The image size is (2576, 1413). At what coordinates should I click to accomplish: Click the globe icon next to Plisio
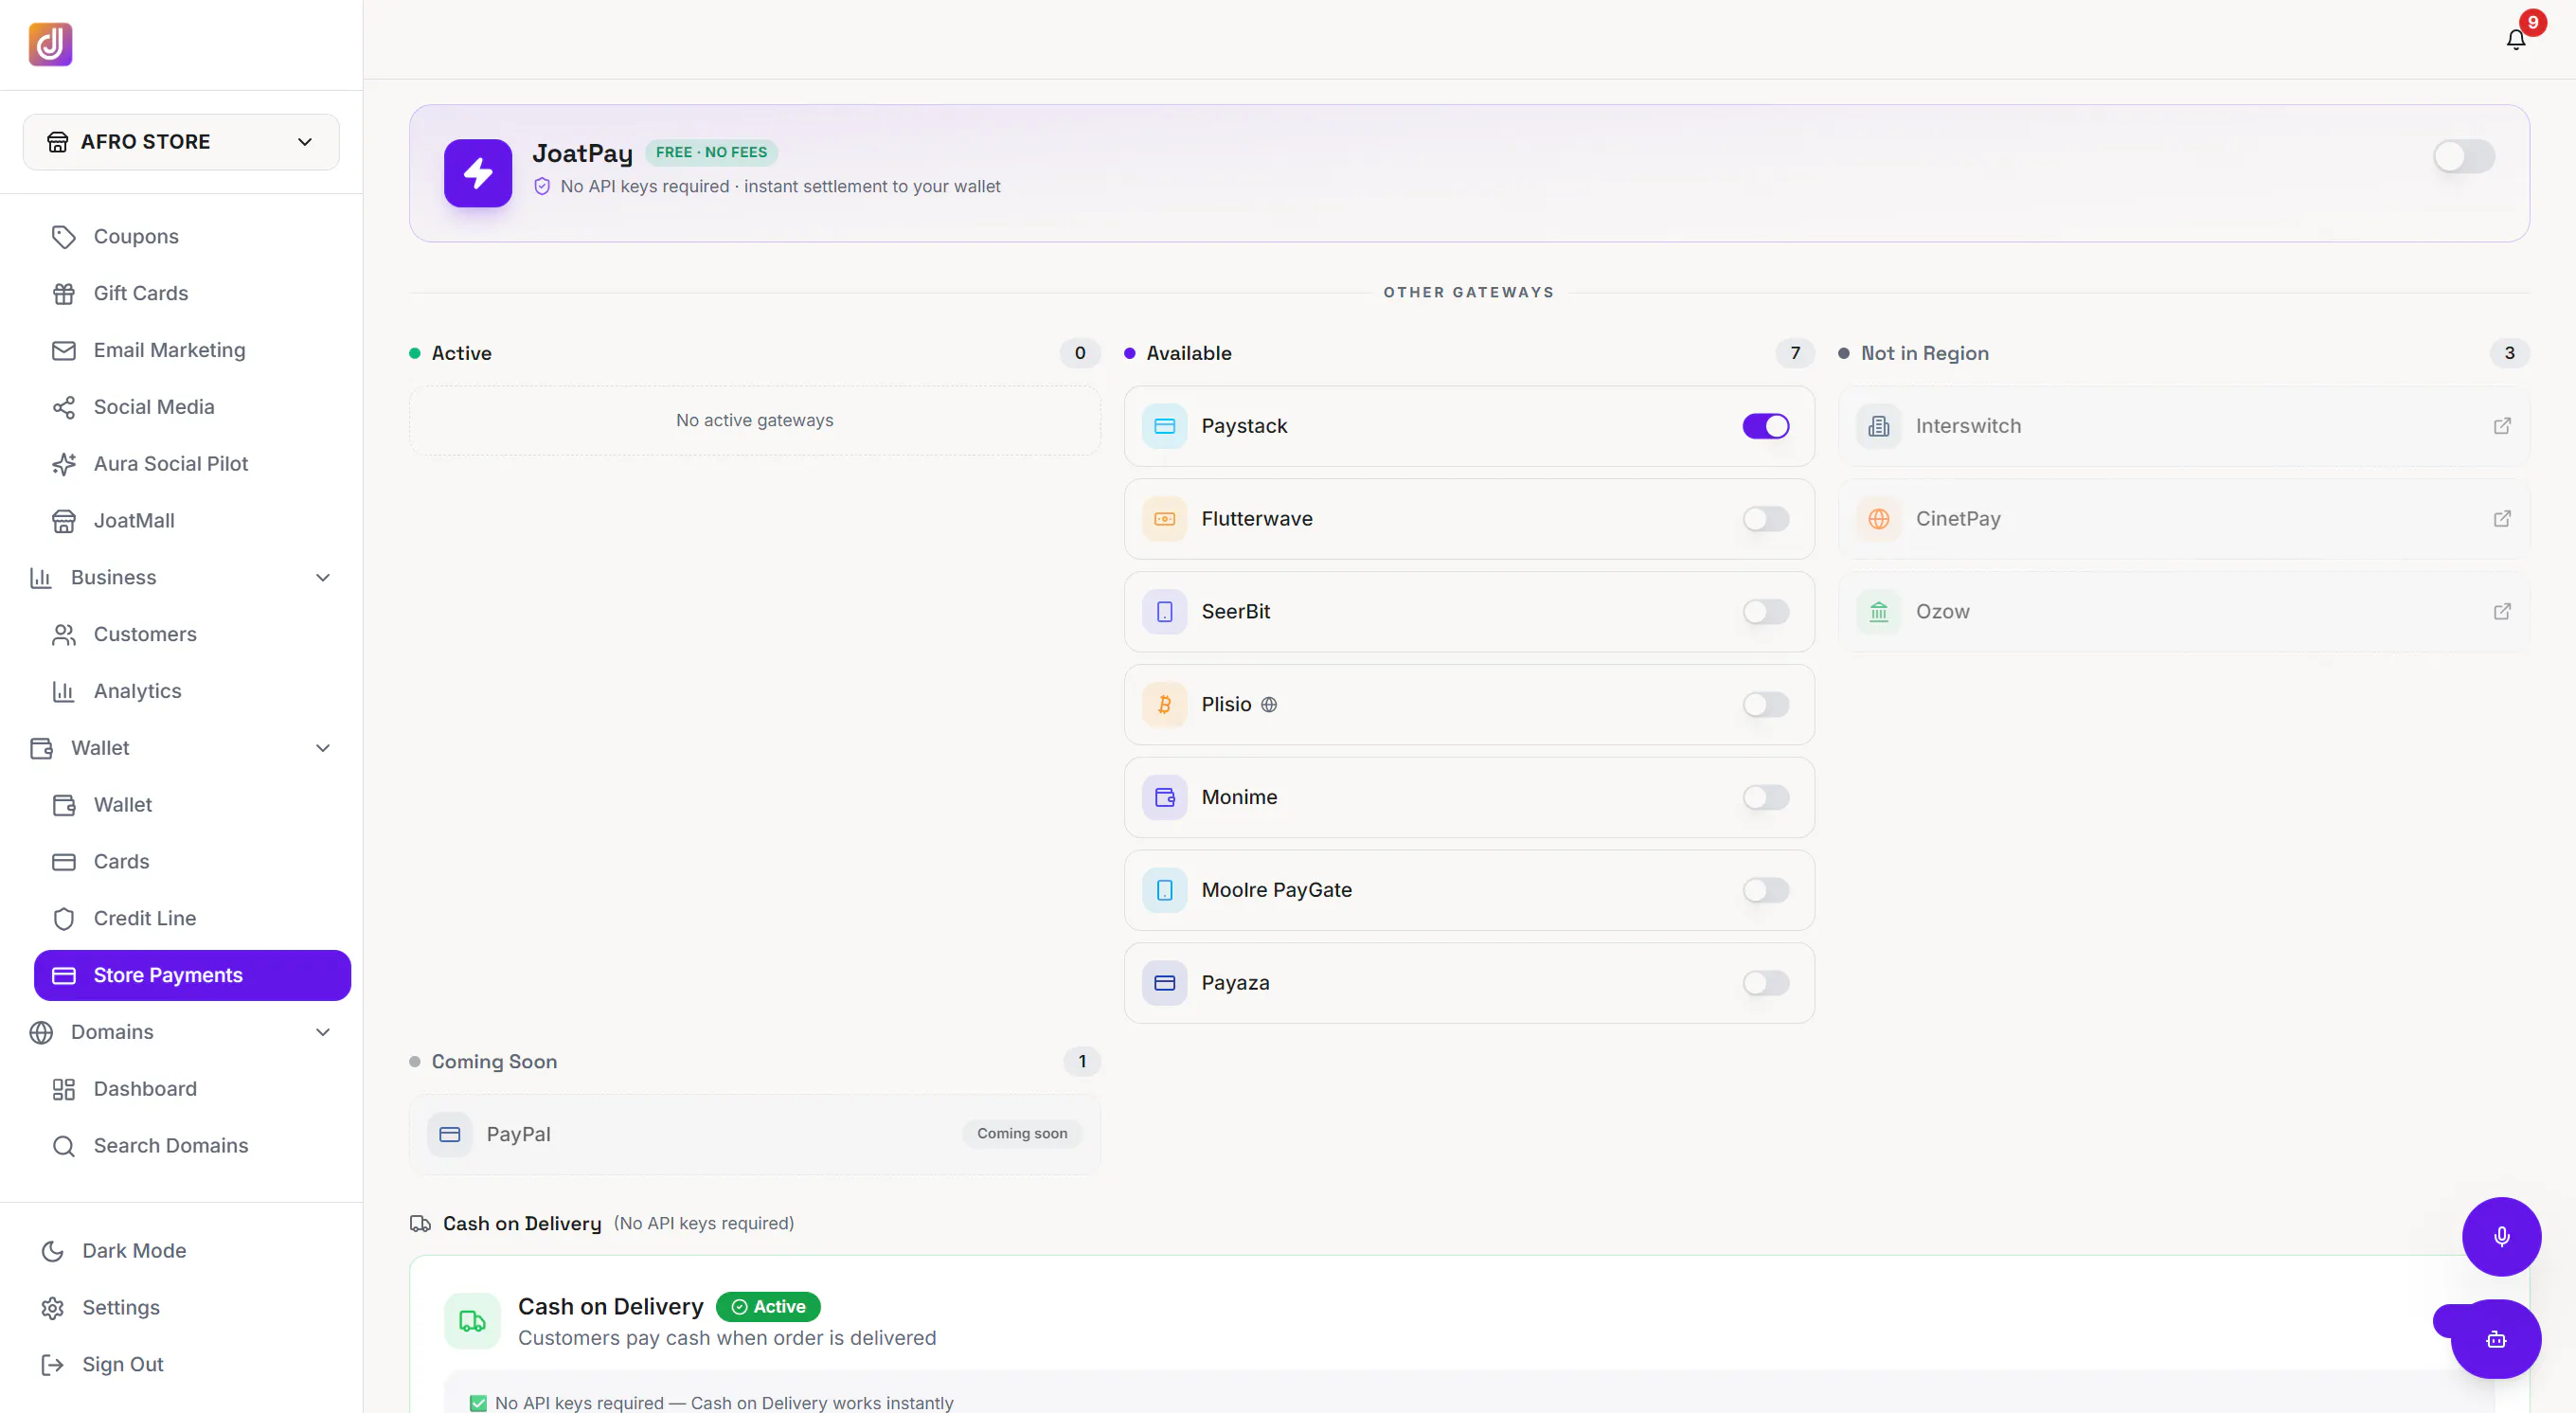pyautogui.click(x=1269, y=705)
